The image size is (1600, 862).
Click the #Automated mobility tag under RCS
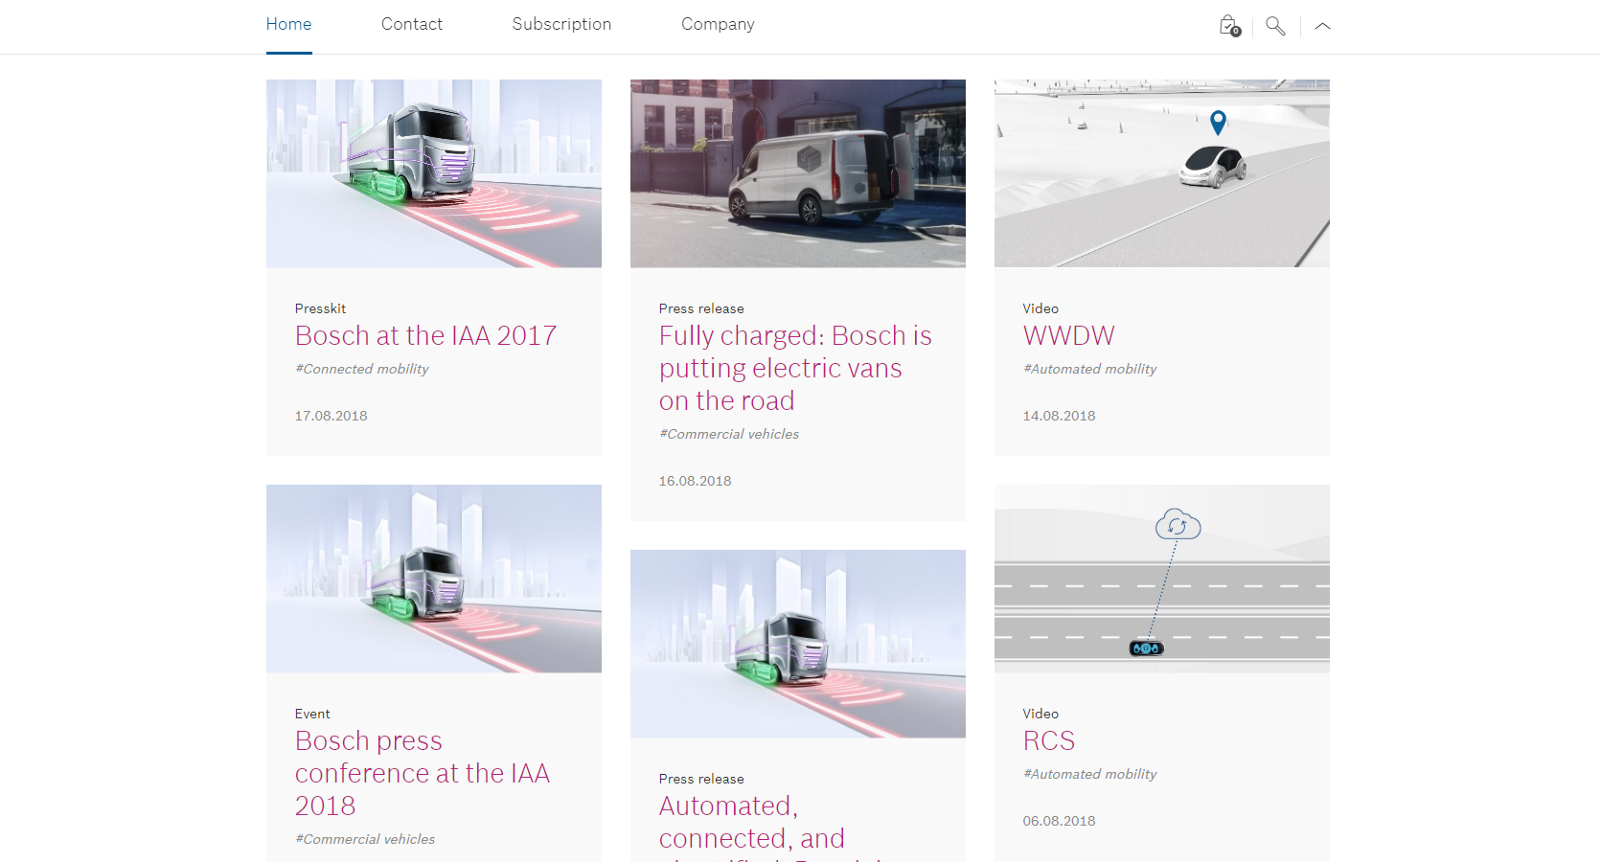pyautogui.click(x=1090, y=774)
